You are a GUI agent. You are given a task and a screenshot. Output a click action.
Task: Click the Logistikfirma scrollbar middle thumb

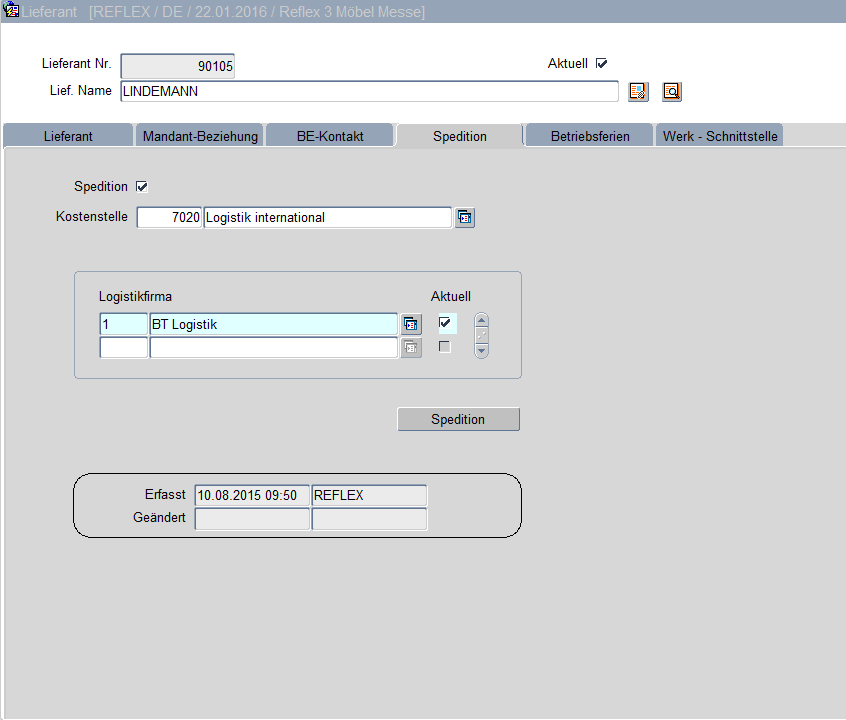click(481, 336)
